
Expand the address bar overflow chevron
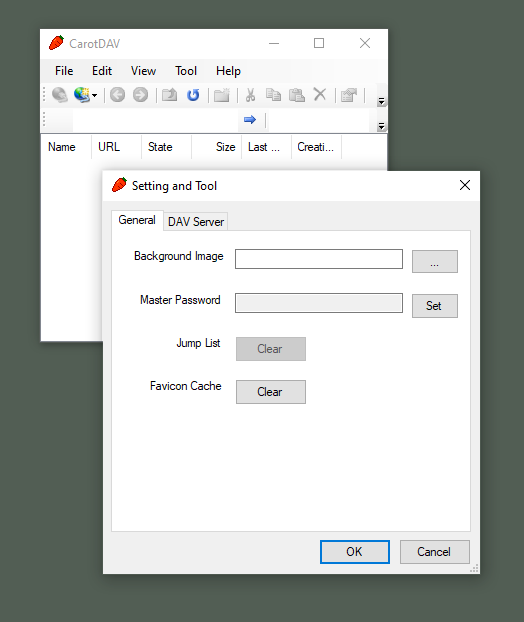click(381, 126)
